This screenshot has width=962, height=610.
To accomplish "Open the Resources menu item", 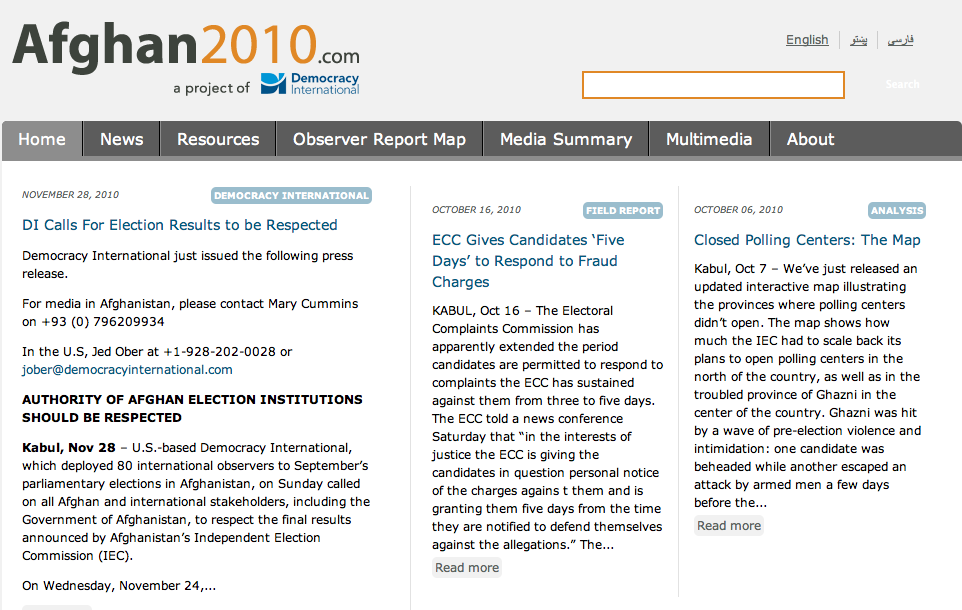I will tap(218, 139).
